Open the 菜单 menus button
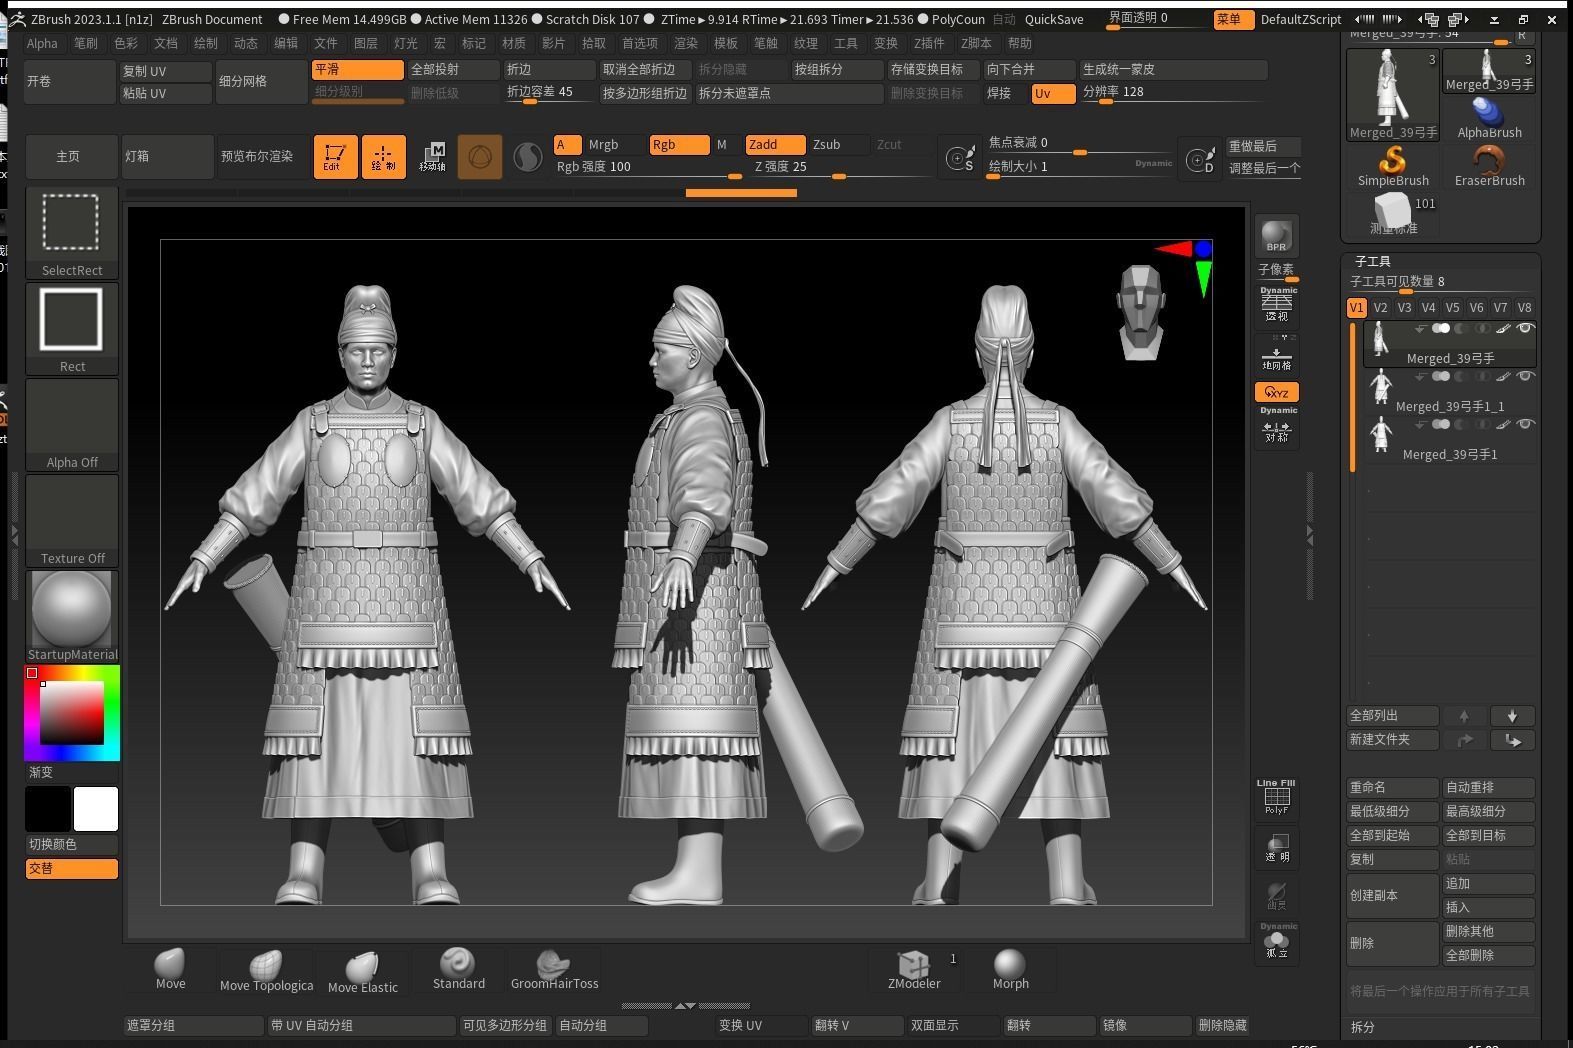This screenshot has height=1048, width=1573. (1233, 20)
